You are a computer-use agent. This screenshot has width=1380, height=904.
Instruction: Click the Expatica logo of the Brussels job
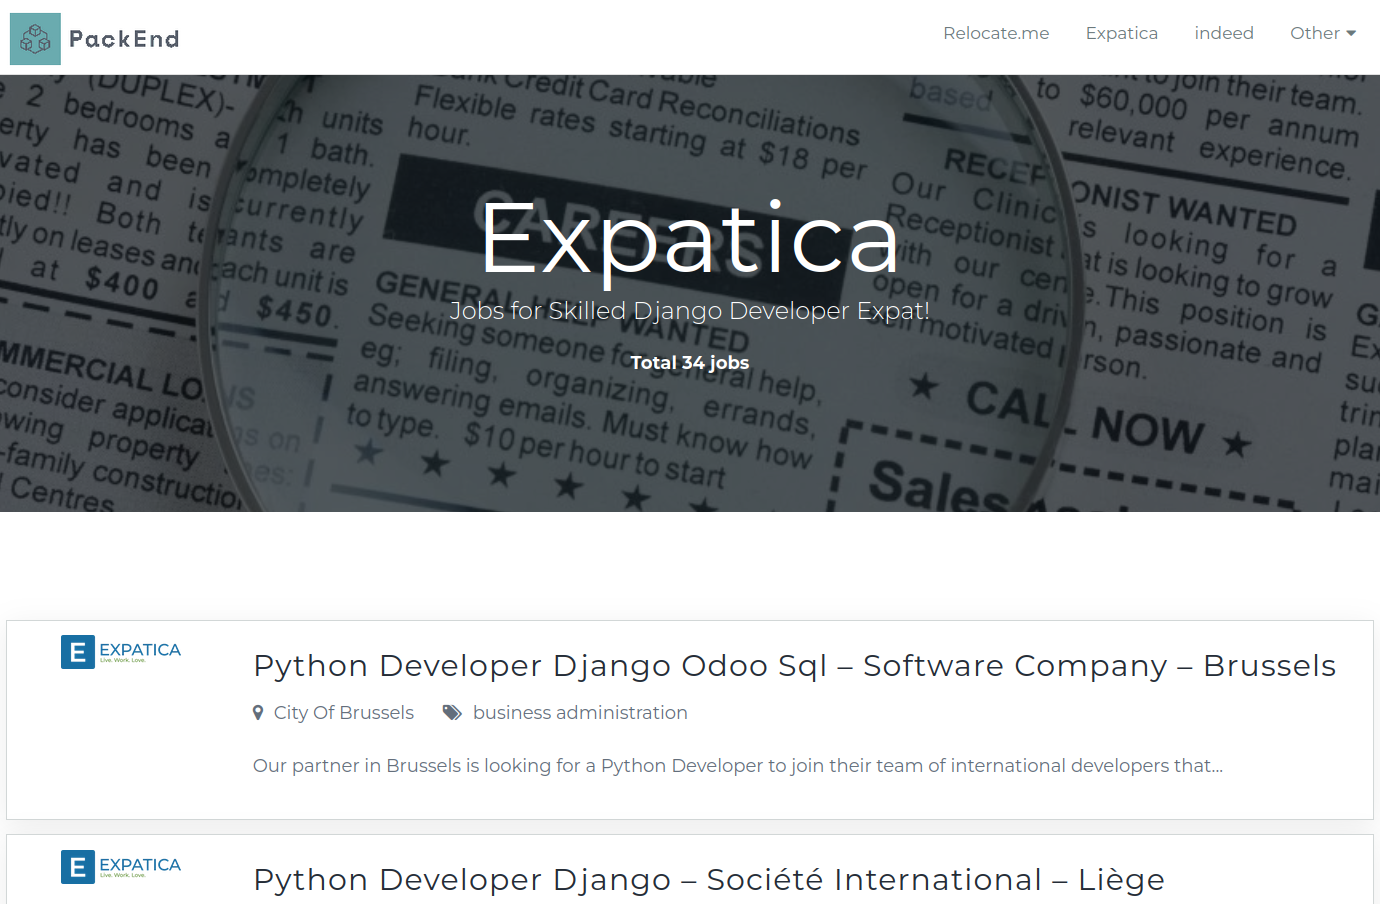(121, 652)
